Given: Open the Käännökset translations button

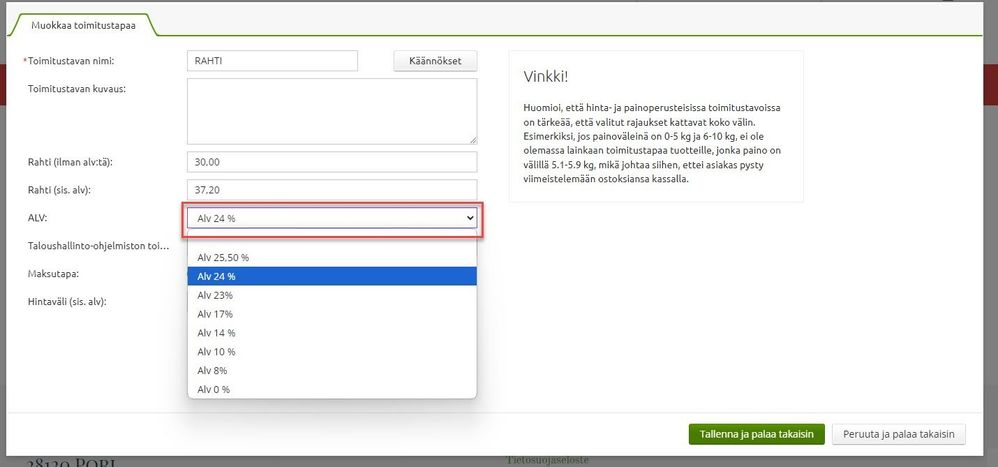Looking at the screenshot, I should coord(435,61).
